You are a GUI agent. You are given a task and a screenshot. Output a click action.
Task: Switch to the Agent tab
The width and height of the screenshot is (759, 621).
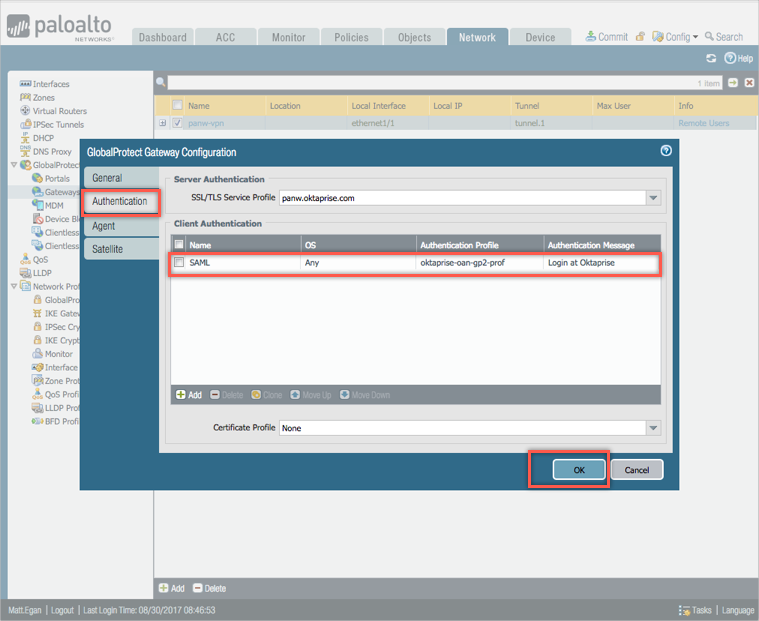[104, 226]
